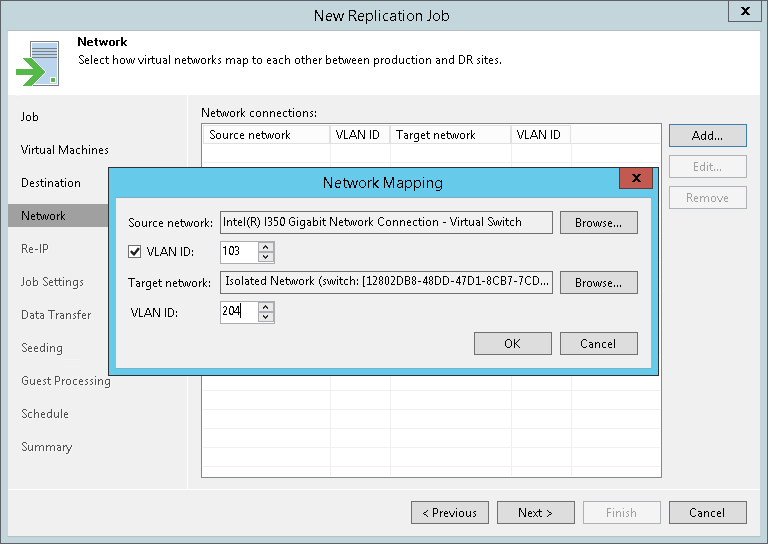768x544 pixels.
Task: Click OK in Network Mapping dialog
Action: (512, 344)
